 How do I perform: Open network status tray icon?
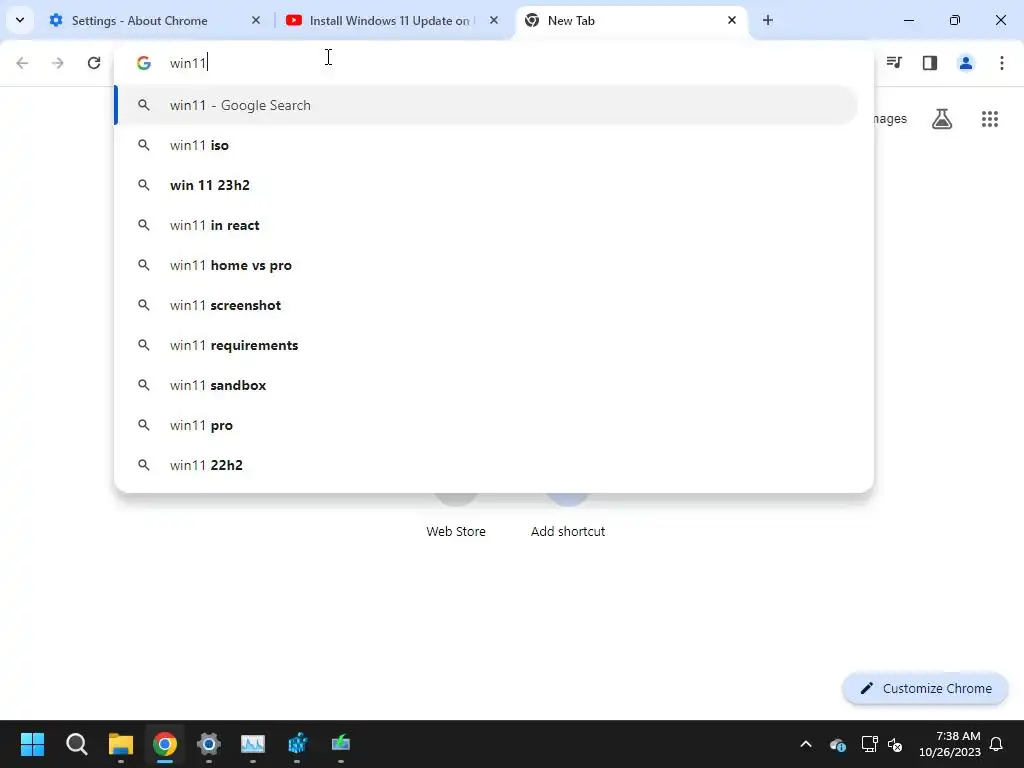[x=869, y=744]
